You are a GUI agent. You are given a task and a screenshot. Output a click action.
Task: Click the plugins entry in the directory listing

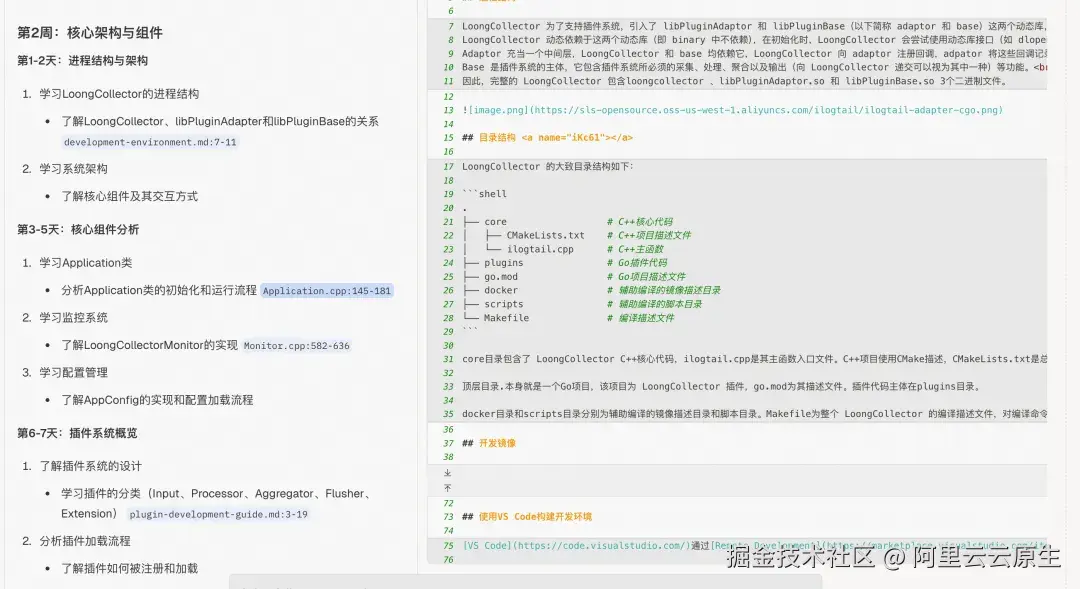(503, 263)
